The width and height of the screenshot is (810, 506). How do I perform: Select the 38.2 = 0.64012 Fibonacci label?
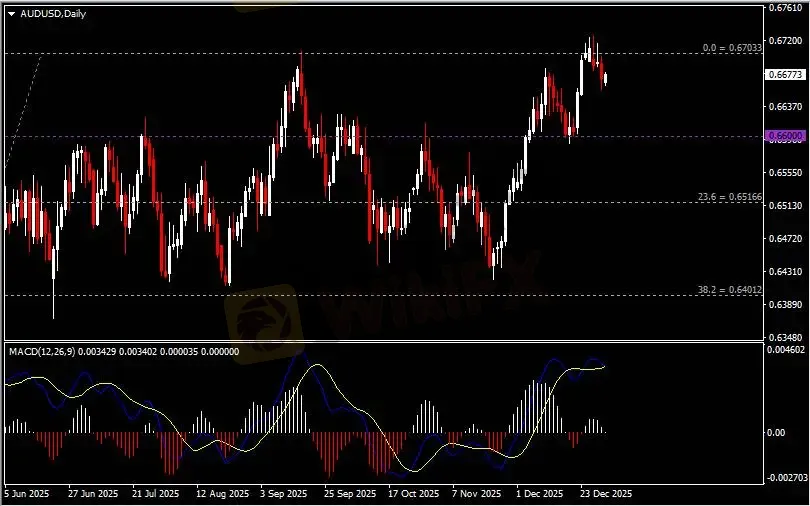[730, 290]
